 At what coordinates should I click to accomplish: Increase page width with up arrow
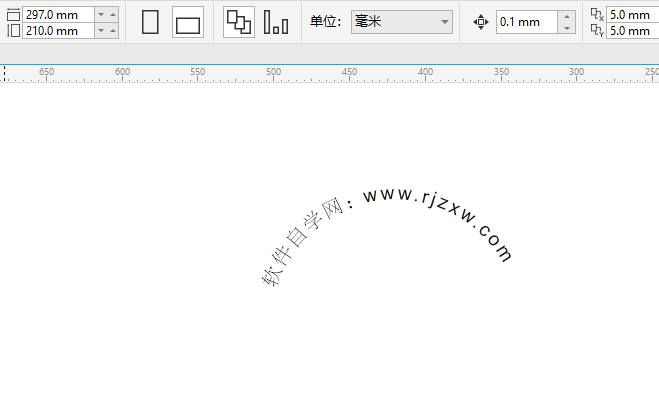coord(113,15)
